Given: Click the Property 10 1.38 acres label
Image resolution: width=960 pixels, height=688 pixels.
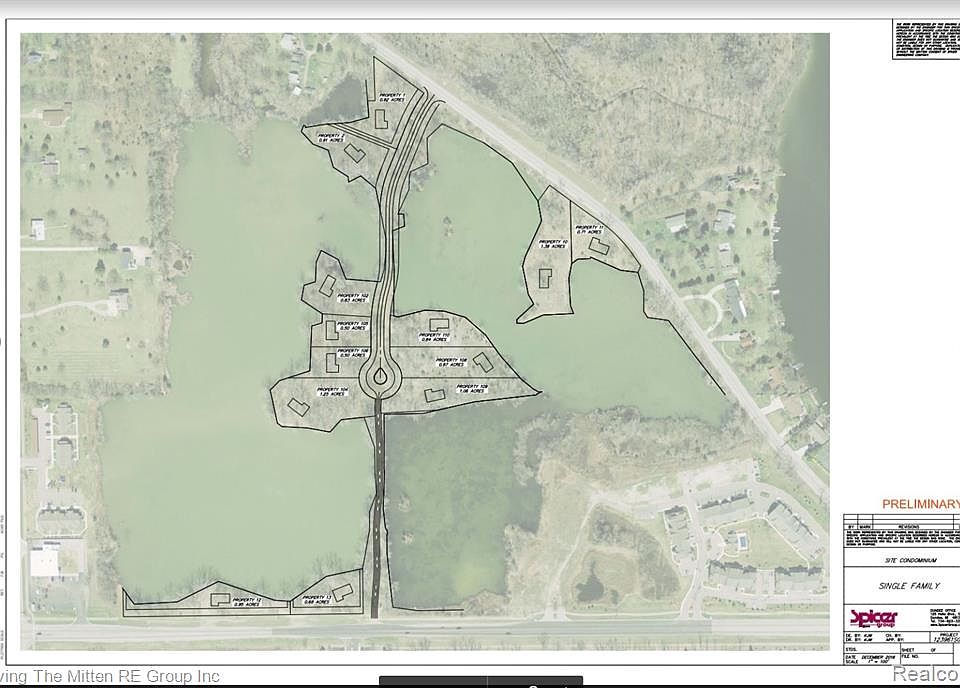Looking at the screenshot, I should (x=551, y=244).
